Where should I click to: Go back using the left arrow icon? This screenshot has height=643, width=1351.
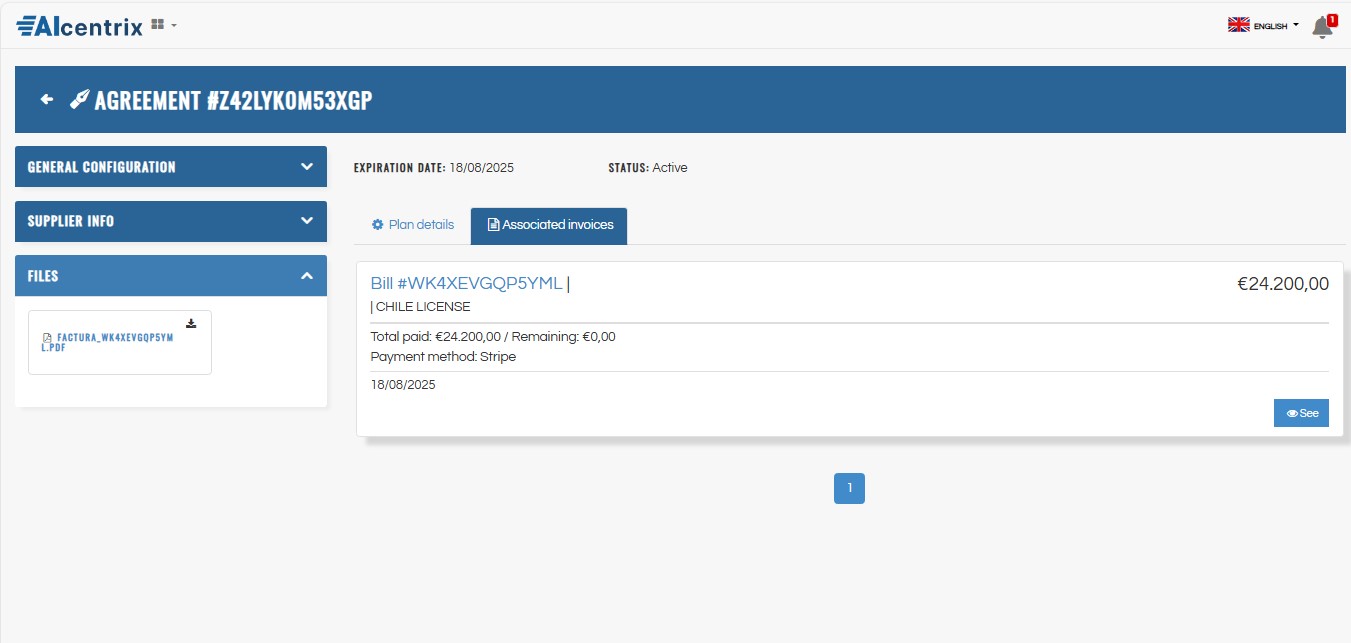tap(46, 99)
